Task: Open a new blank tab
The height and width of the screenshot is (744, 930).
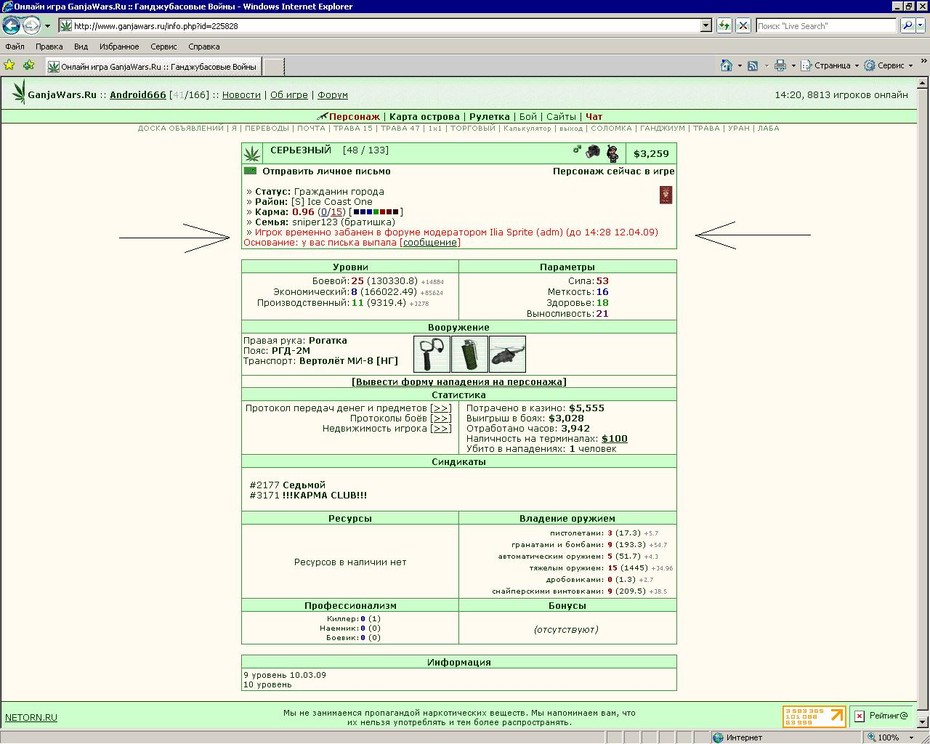Action: click(273, 66)
